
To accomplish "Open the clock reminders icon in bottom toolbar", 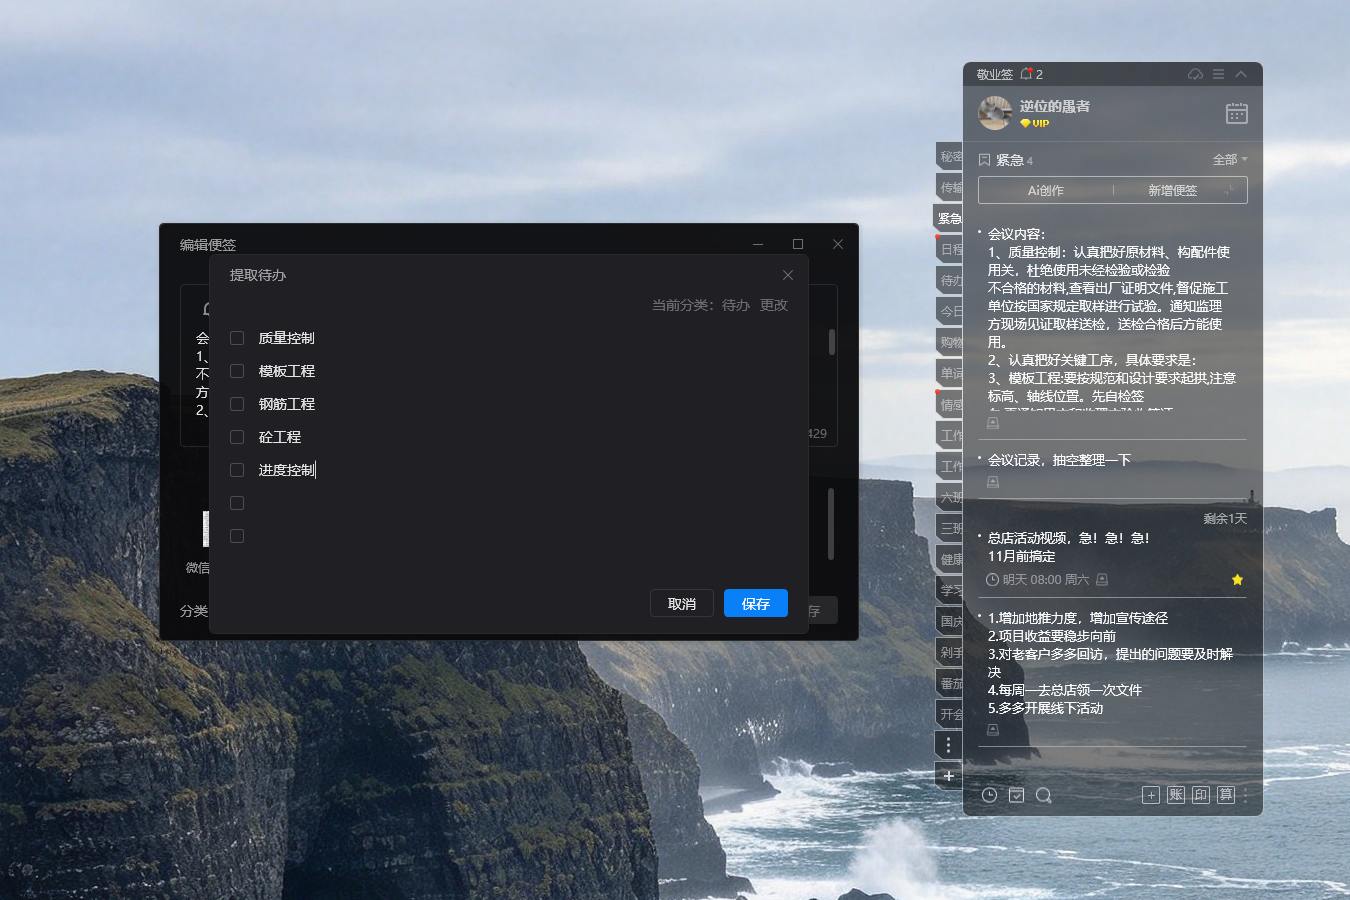I will coord(989,795).
